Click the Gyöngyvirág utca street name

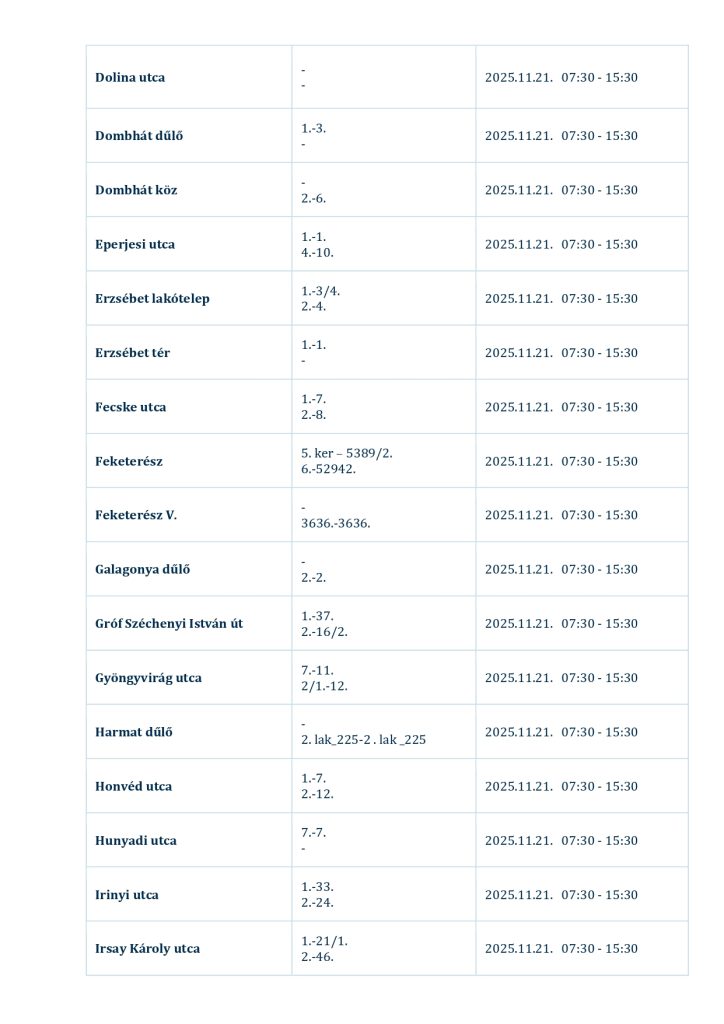[148, 678]
